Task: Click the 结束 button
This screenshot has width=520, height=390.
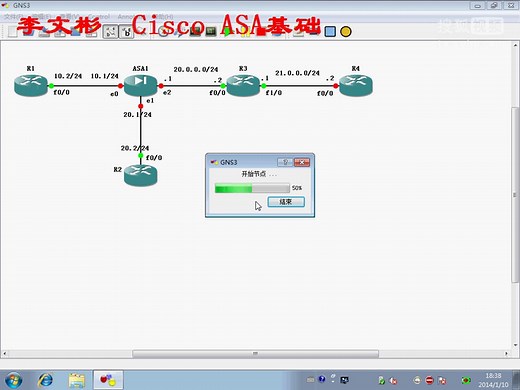Action: [286, 202]
